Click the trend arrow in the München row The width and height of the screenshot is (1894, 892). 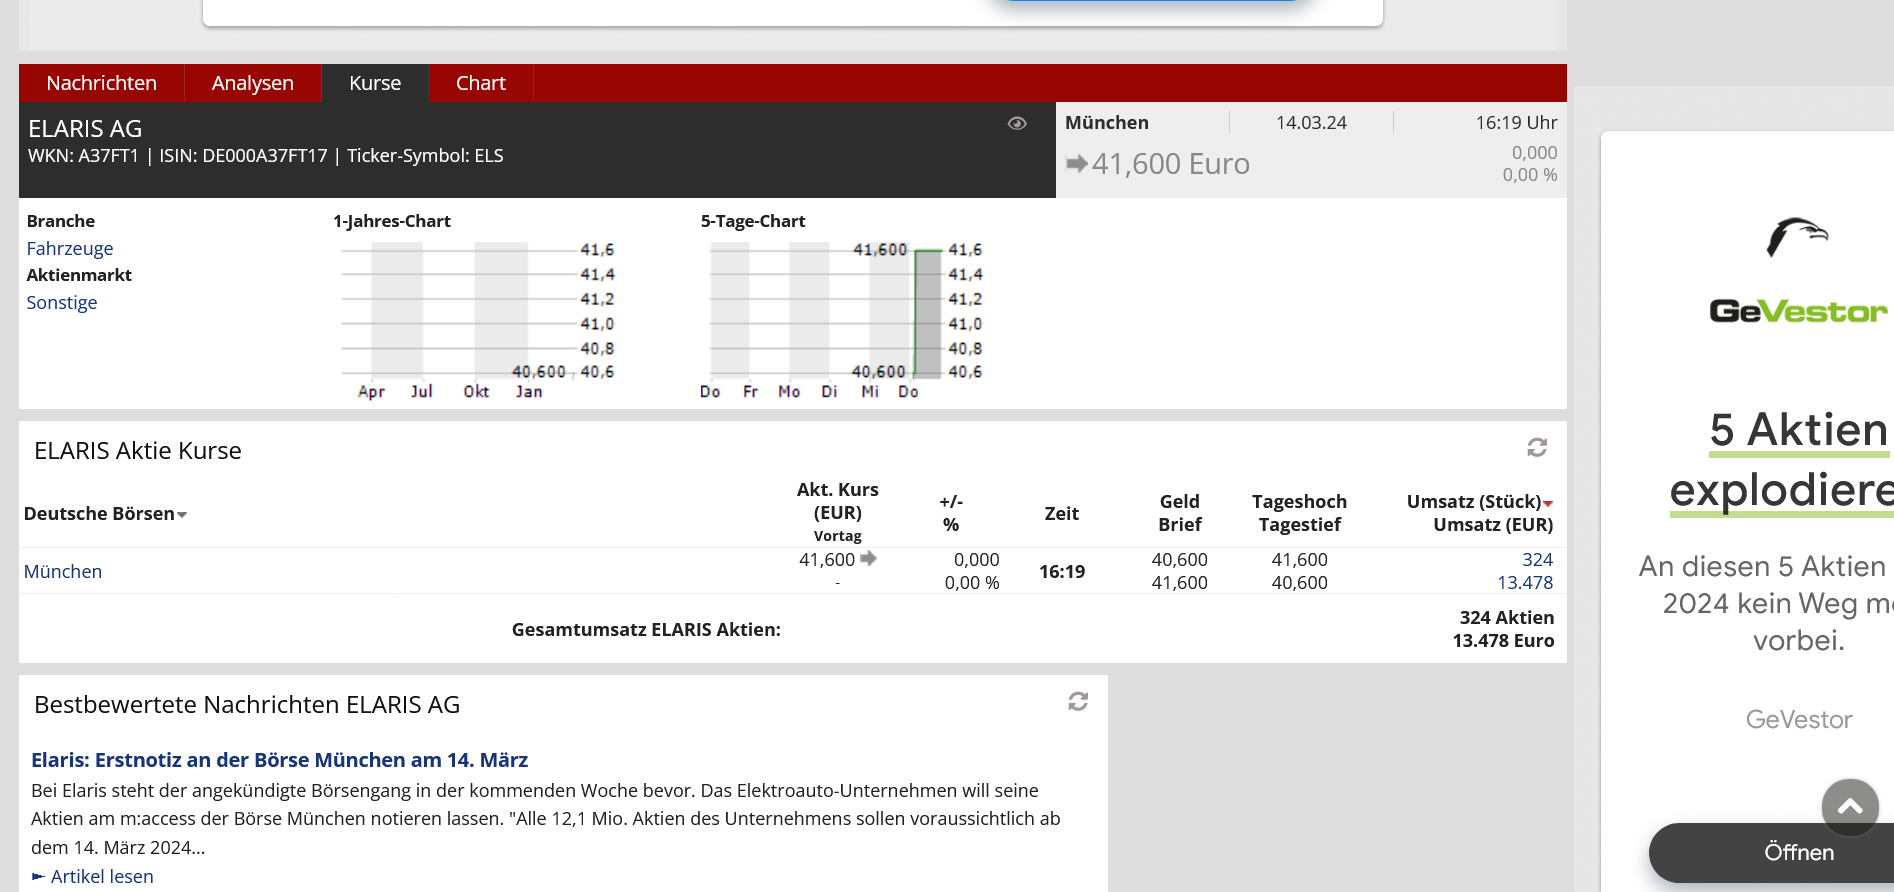868,559
